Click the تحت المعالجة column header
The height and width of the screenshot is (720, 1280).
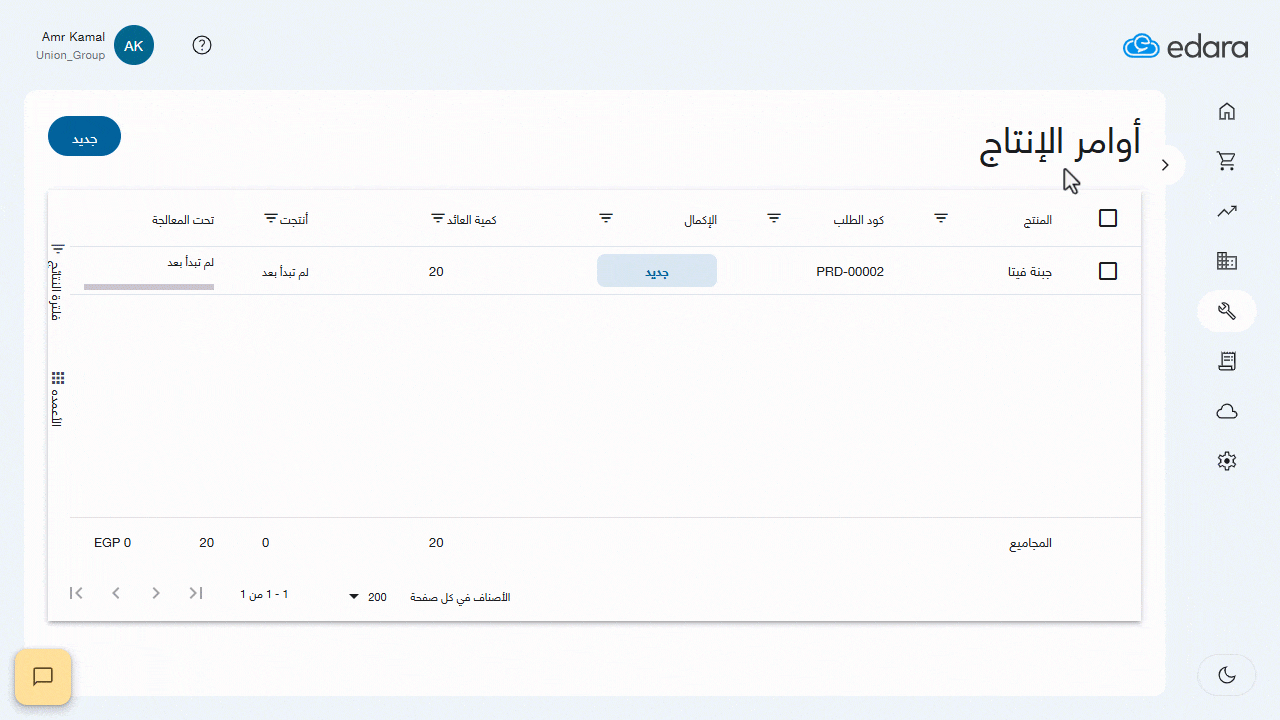tap(183, 219)
